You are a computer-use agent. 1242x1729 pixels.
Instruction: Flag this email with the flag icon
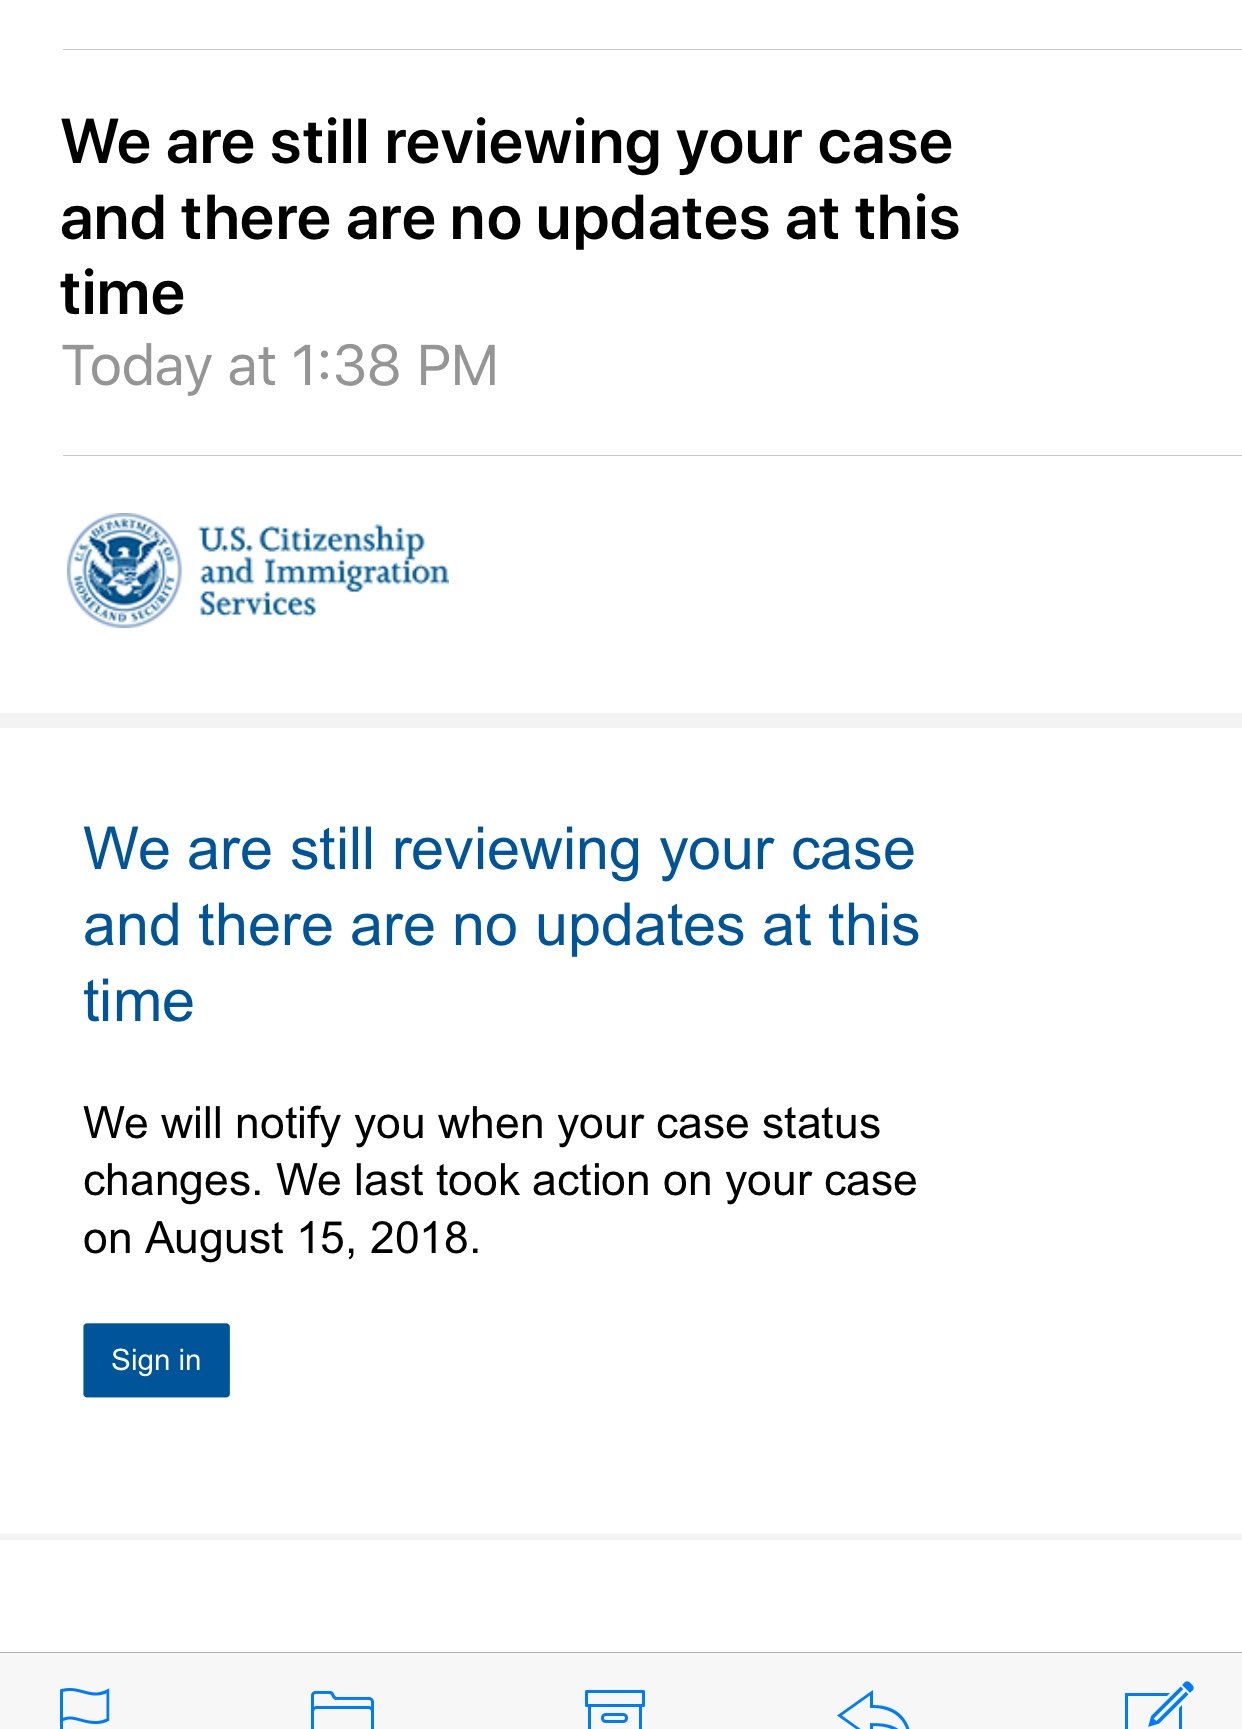tap(85, 1707)
